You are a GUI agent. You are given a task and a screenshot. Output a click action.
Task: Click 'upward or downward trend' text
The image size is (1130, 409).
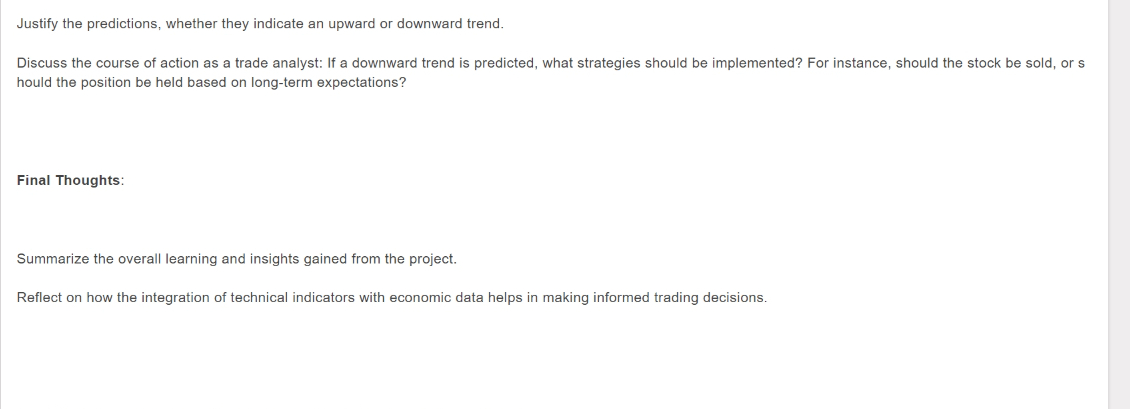(415, 24)
